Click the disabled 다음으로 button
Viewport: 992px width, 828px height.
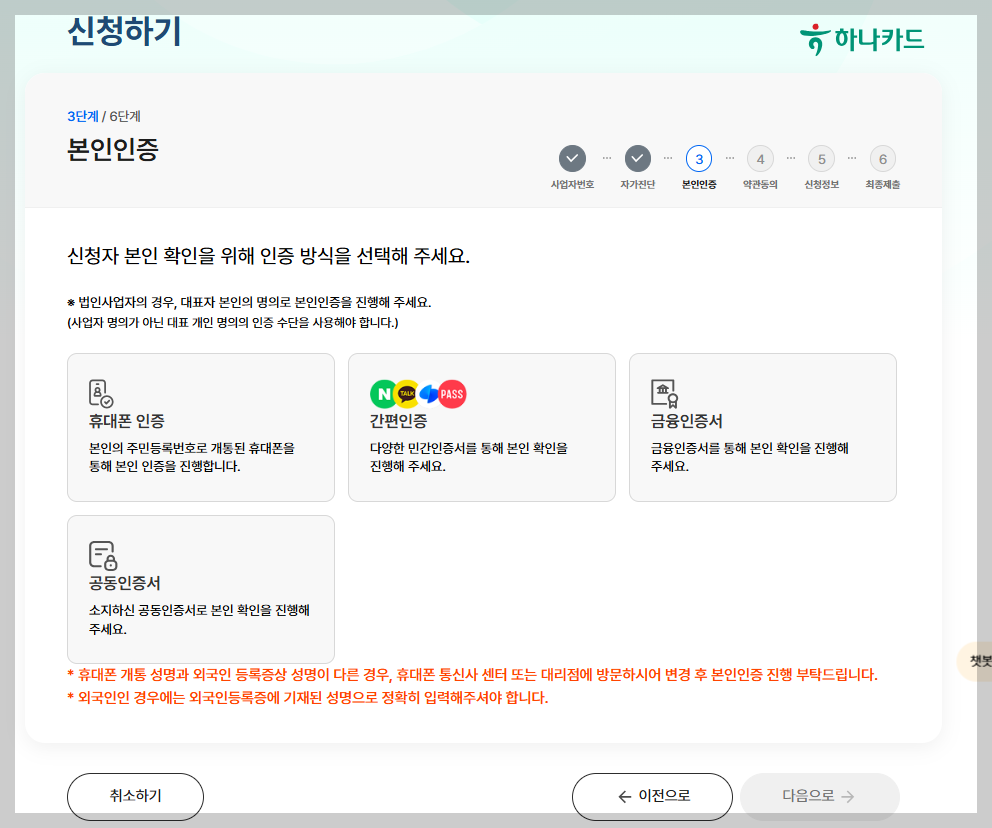[x=819, y=796]
